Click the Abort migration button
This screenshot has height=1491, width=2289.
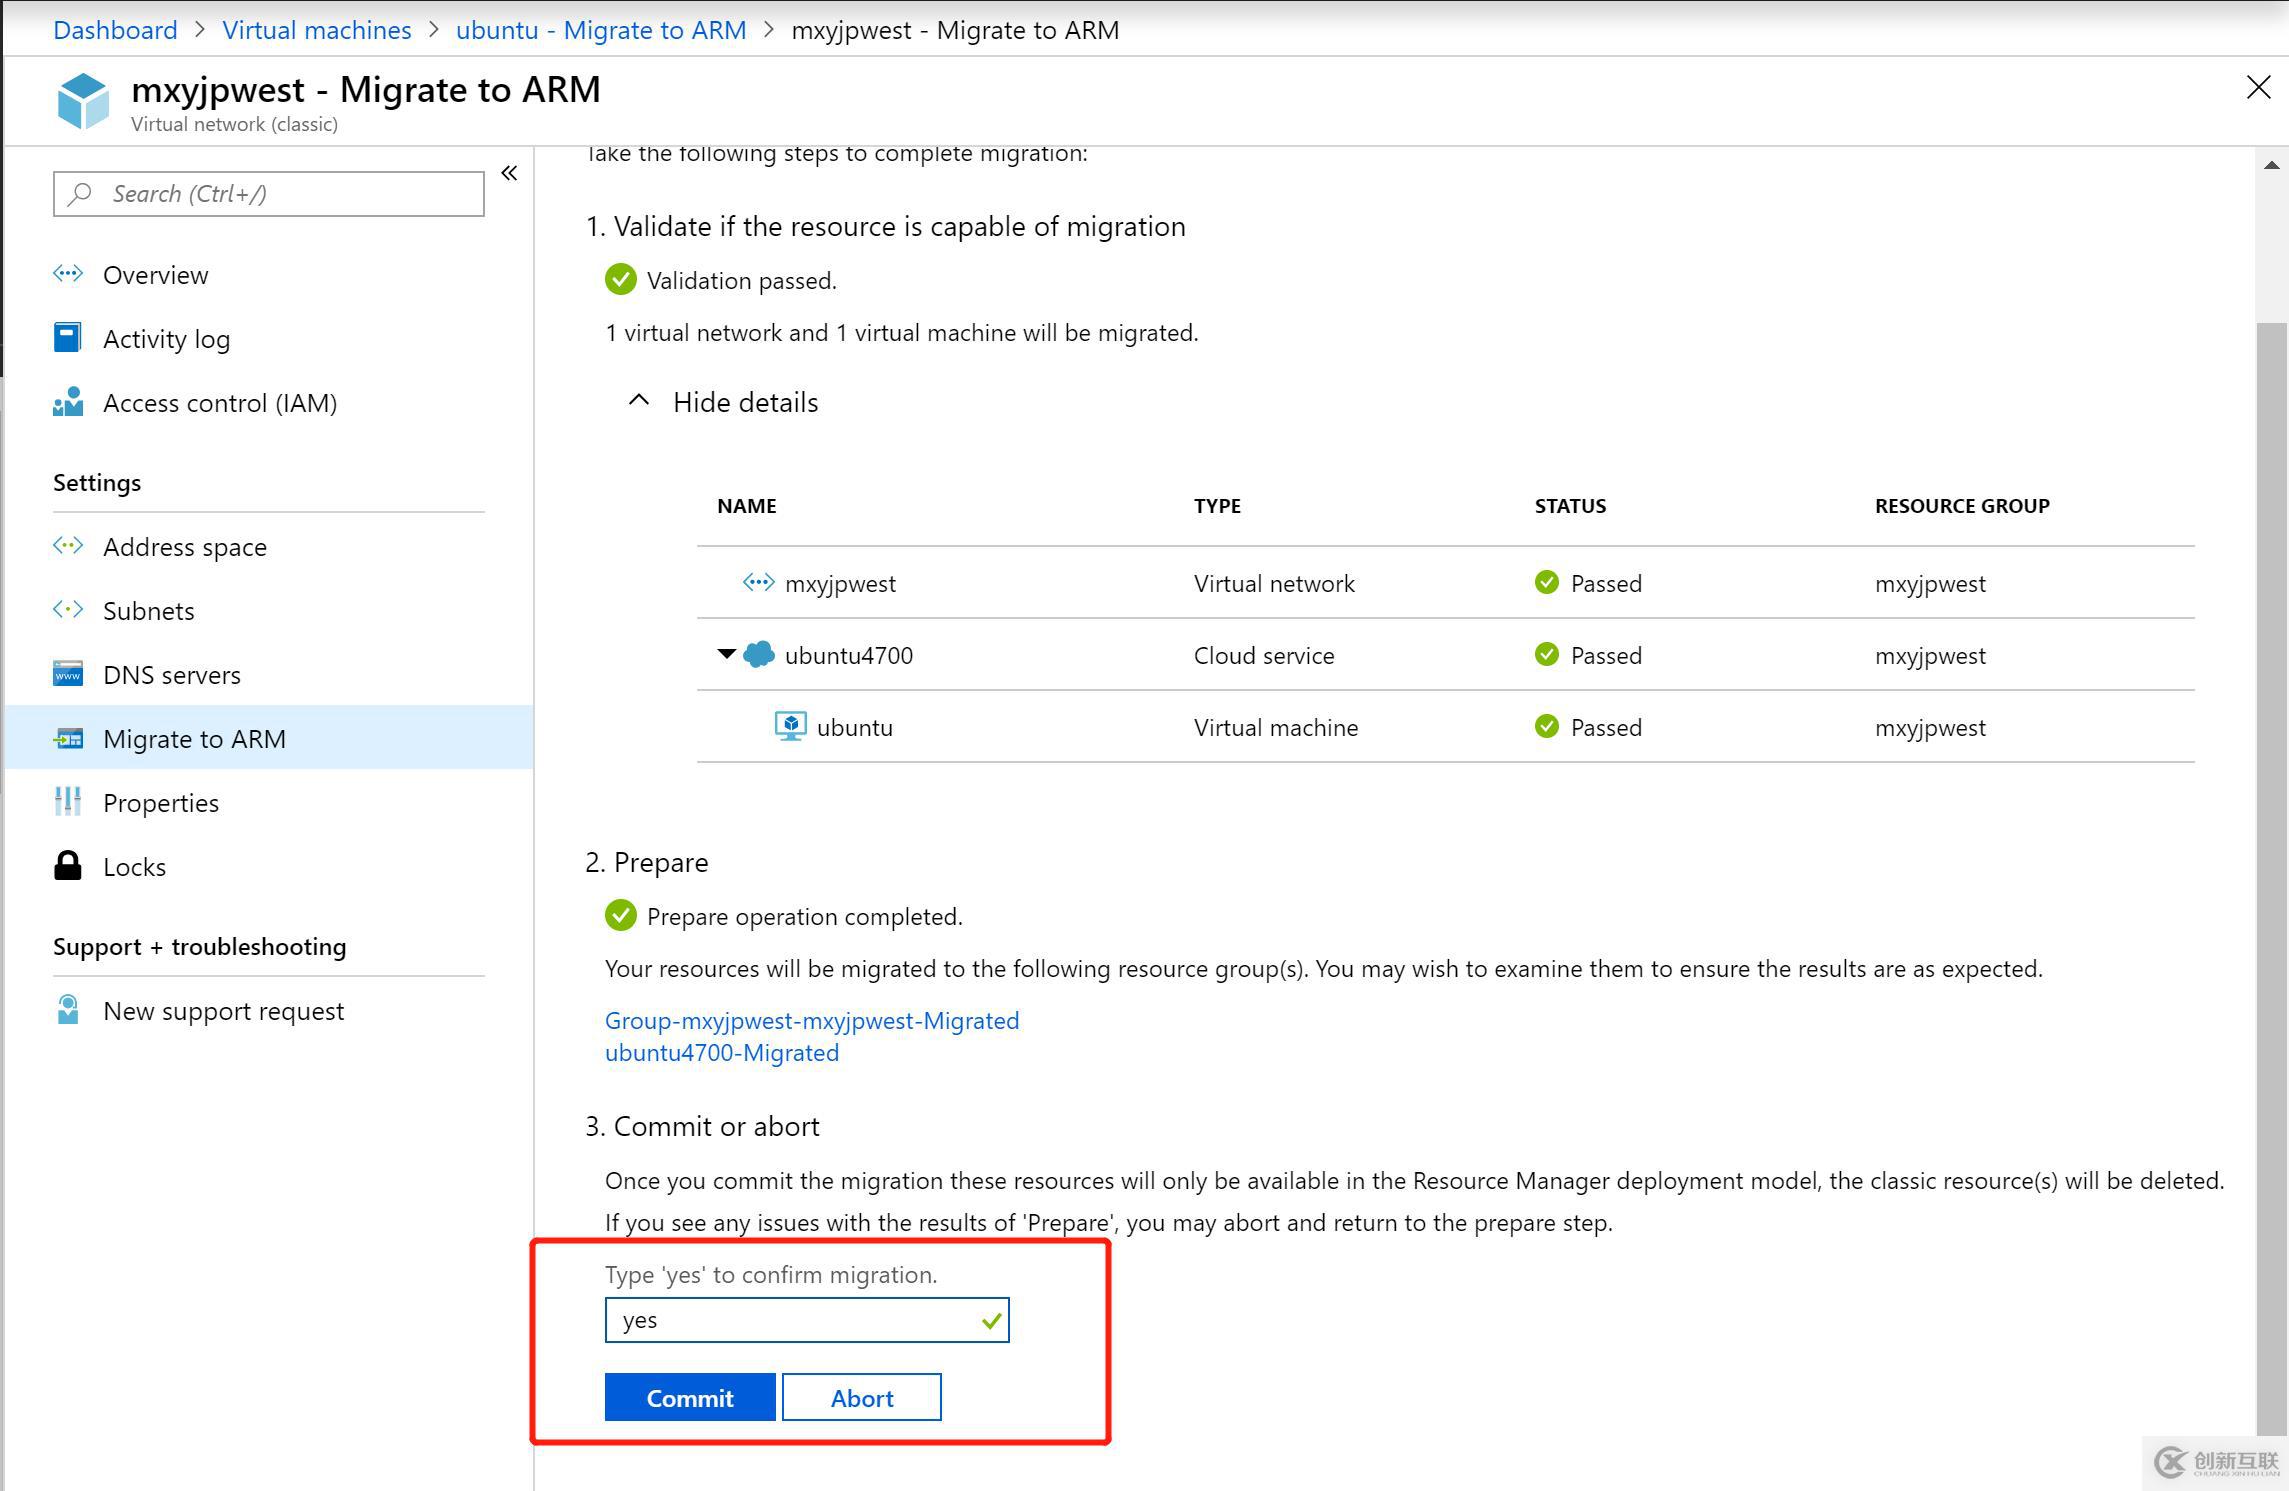click(863, 1398)
